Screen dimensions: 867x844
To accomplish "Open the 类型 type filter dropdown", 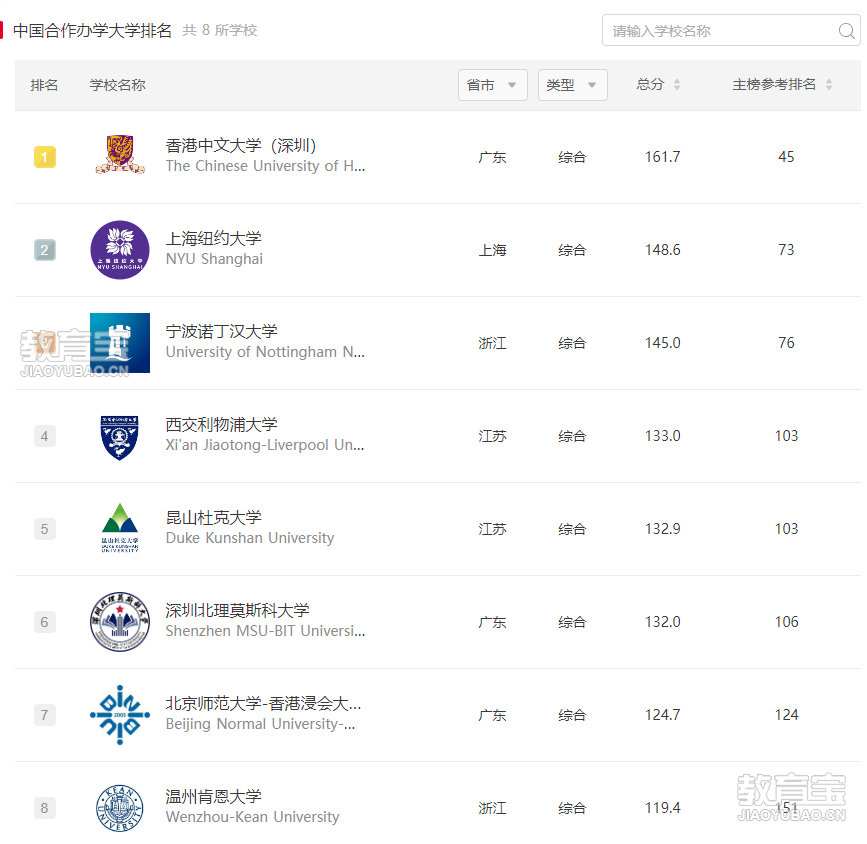I will (572, 85).
